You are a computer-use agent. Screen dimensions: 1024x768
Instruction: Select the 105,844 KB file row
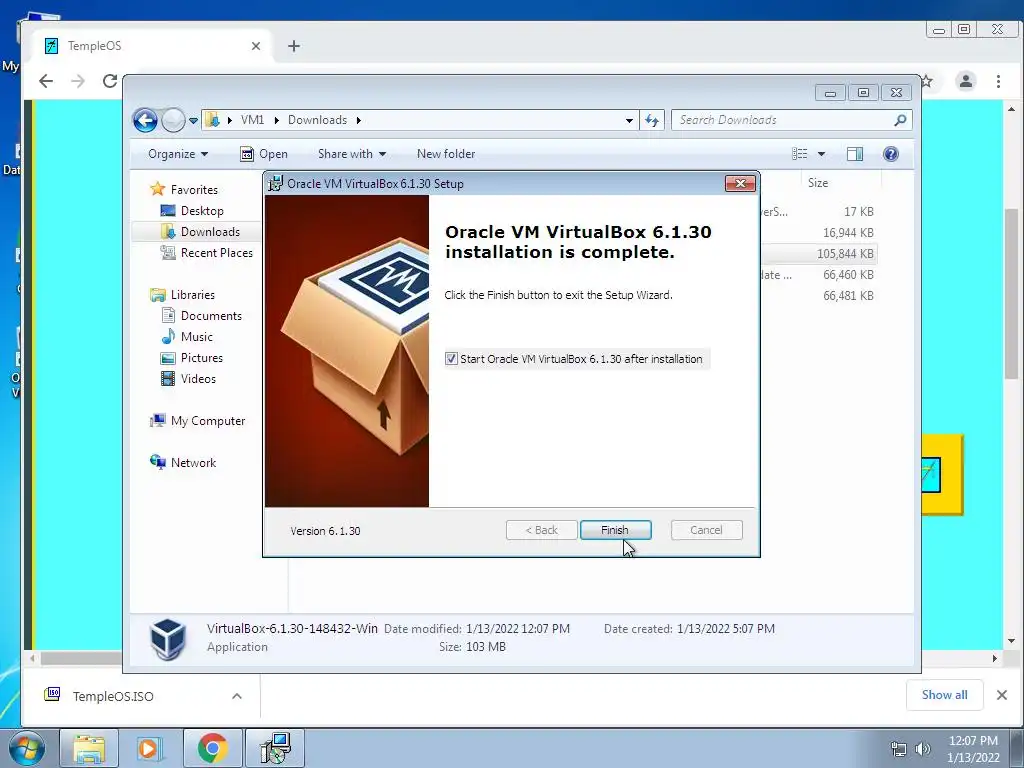coord(819,253)
